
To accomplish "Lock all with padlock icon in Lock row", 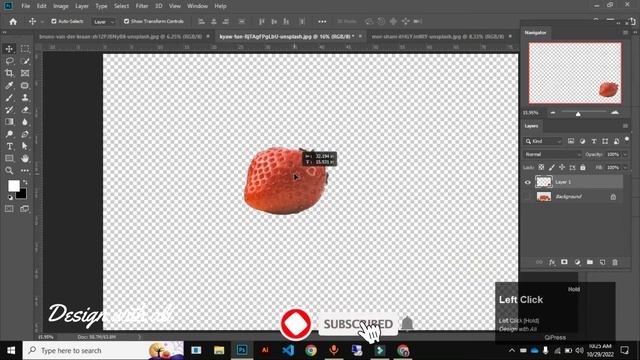I will click(583, 167).
